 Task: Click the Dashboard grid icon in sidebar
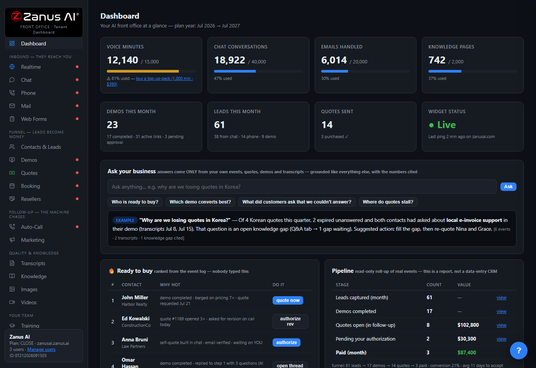tap(12, 43)
